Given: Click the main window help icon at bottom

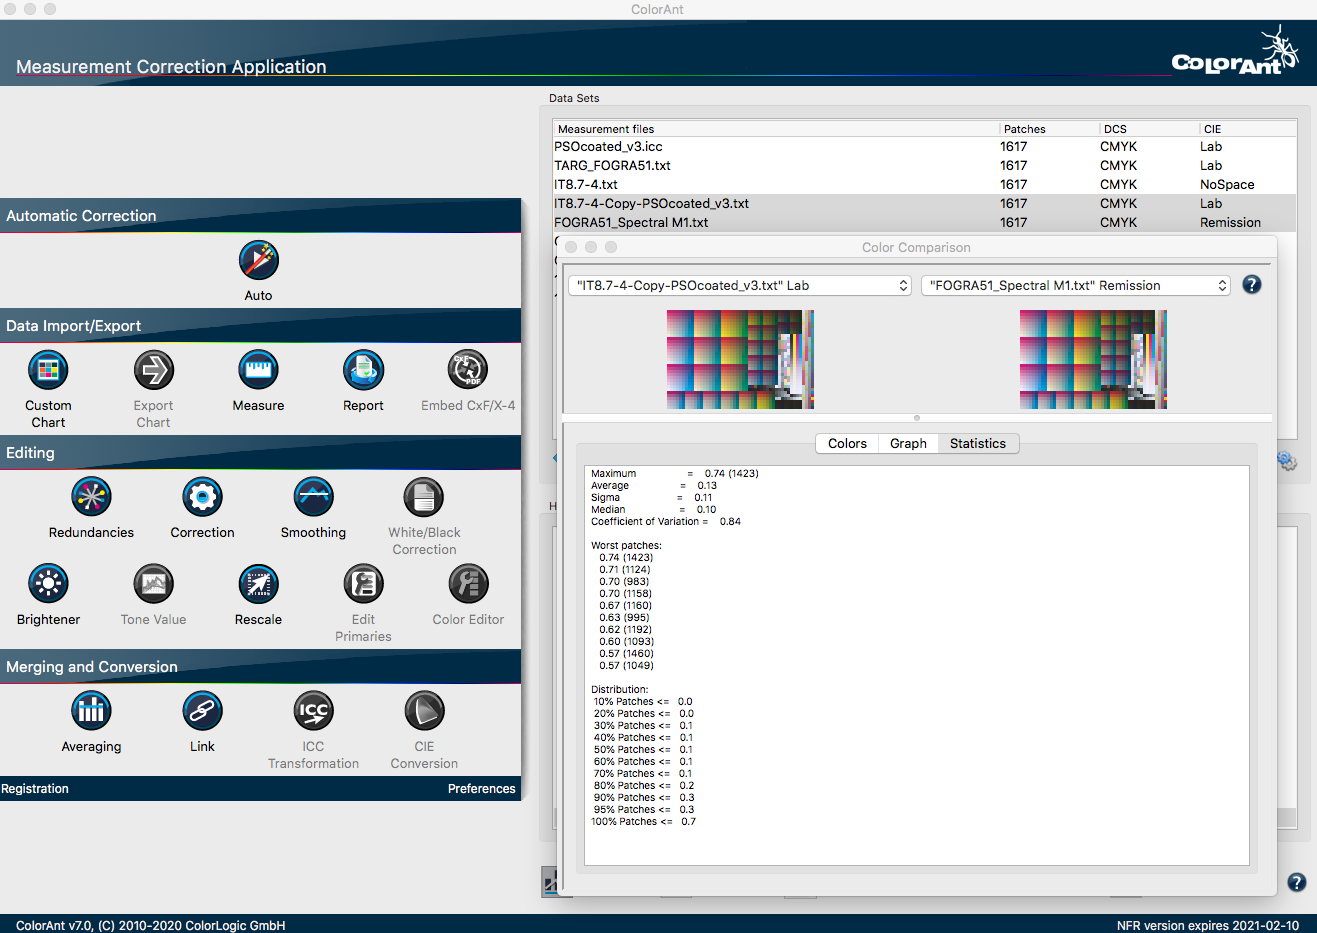Looking at the screenshot, I should coord(1297,882).
